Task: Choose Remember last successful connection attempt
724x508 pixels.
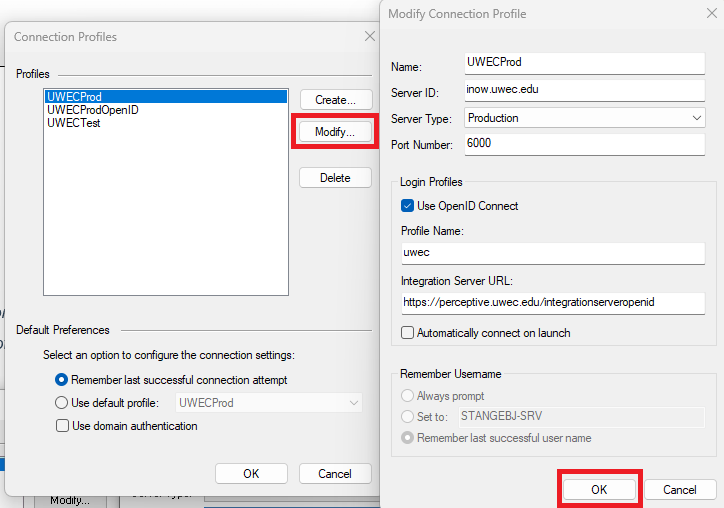Action: click(x=171, y=380)
